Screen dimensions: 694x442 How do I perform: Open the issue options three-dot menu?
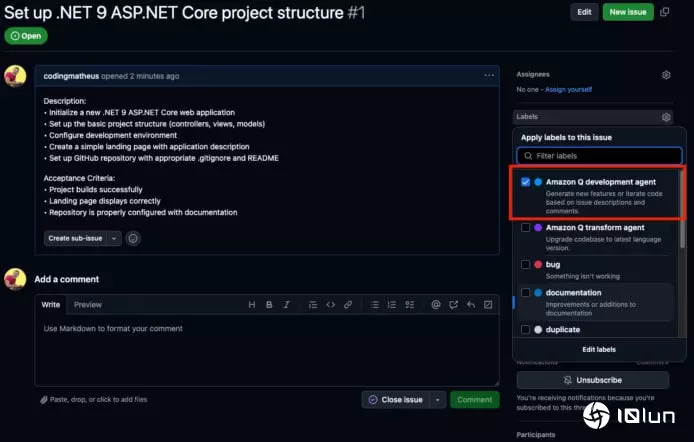489,76
